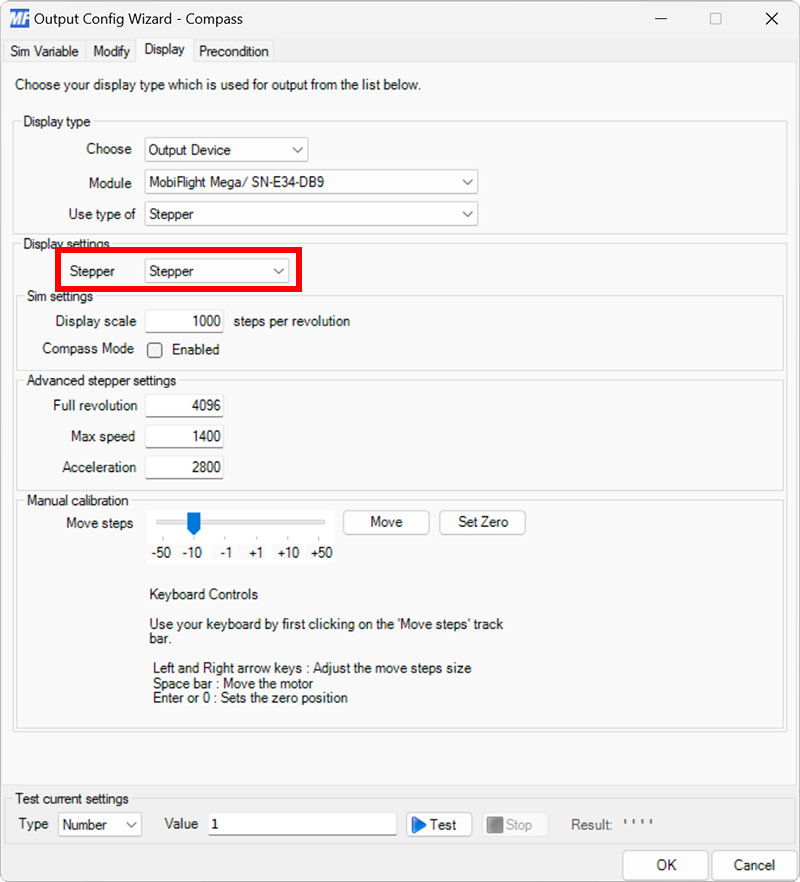This screenshot has height=882, width=800.
Task: Select the Value input showing 1
Action: click(x=300, y=824)
